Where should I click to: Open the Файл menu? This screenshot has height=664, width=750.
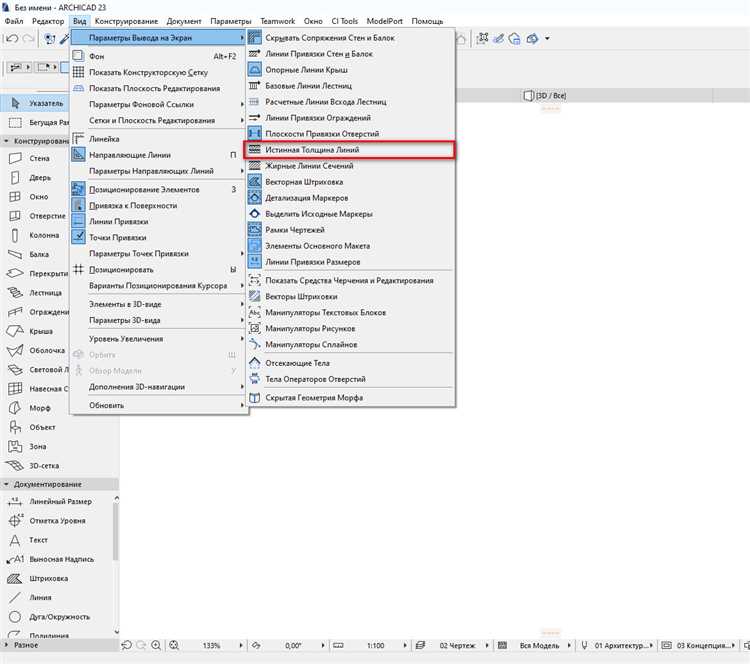click(x=14, y=21)
